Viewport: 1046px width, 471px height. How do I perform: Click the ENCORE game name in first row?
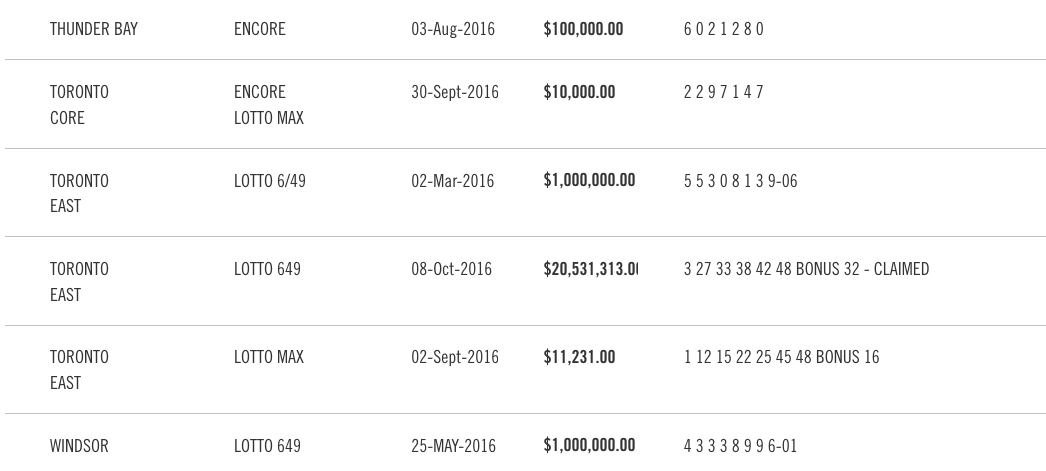click(x=259, y=29)
